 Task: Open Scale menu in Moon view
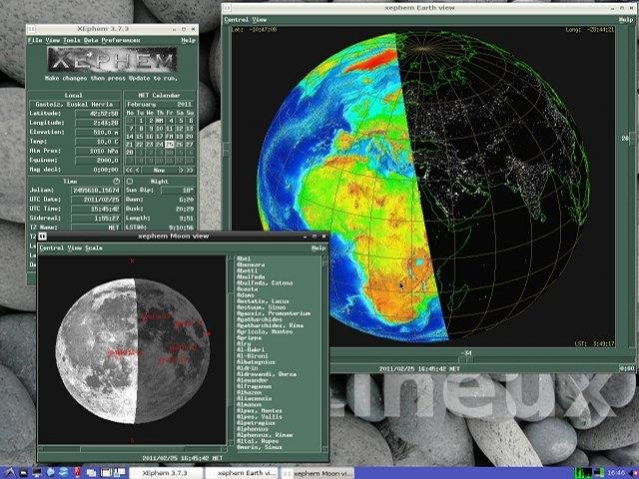pos(93,247)
